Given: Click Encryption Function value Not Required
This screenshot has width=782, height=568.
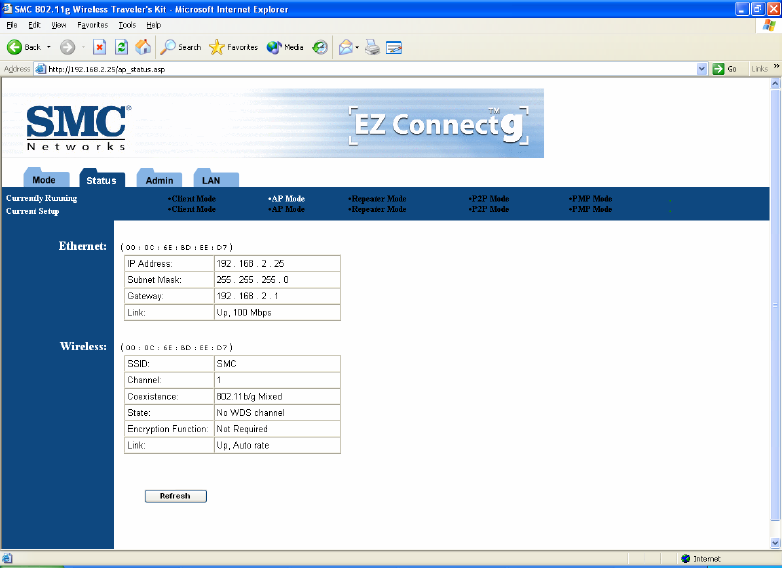Looking at the screenshot, I should pos(242,429).
